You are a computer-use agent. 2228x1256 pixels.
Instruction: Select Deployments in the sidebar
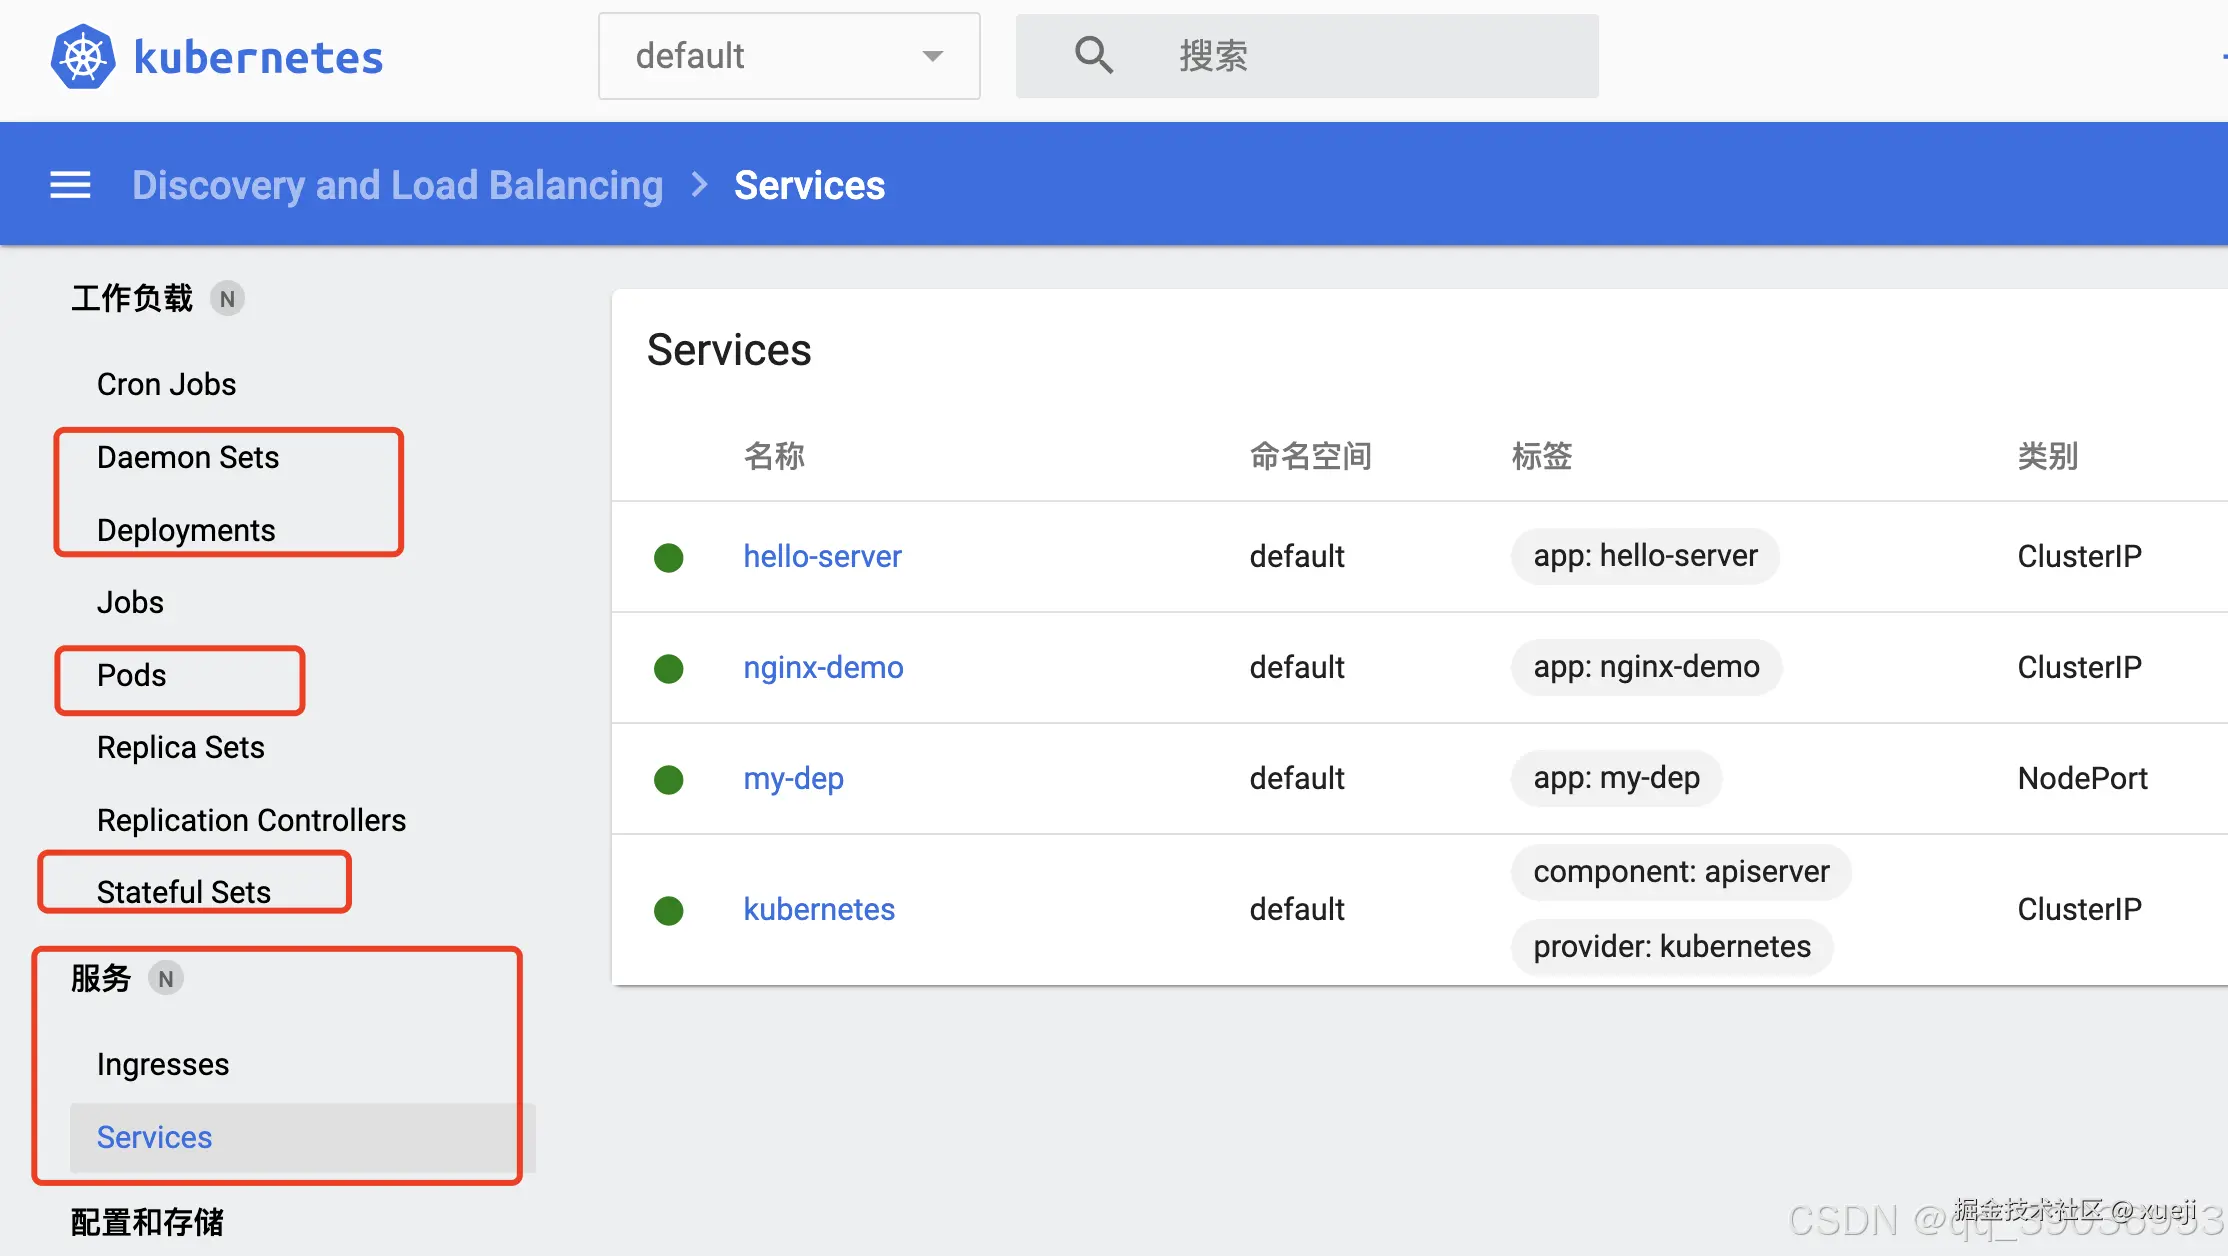click(185, 530)
